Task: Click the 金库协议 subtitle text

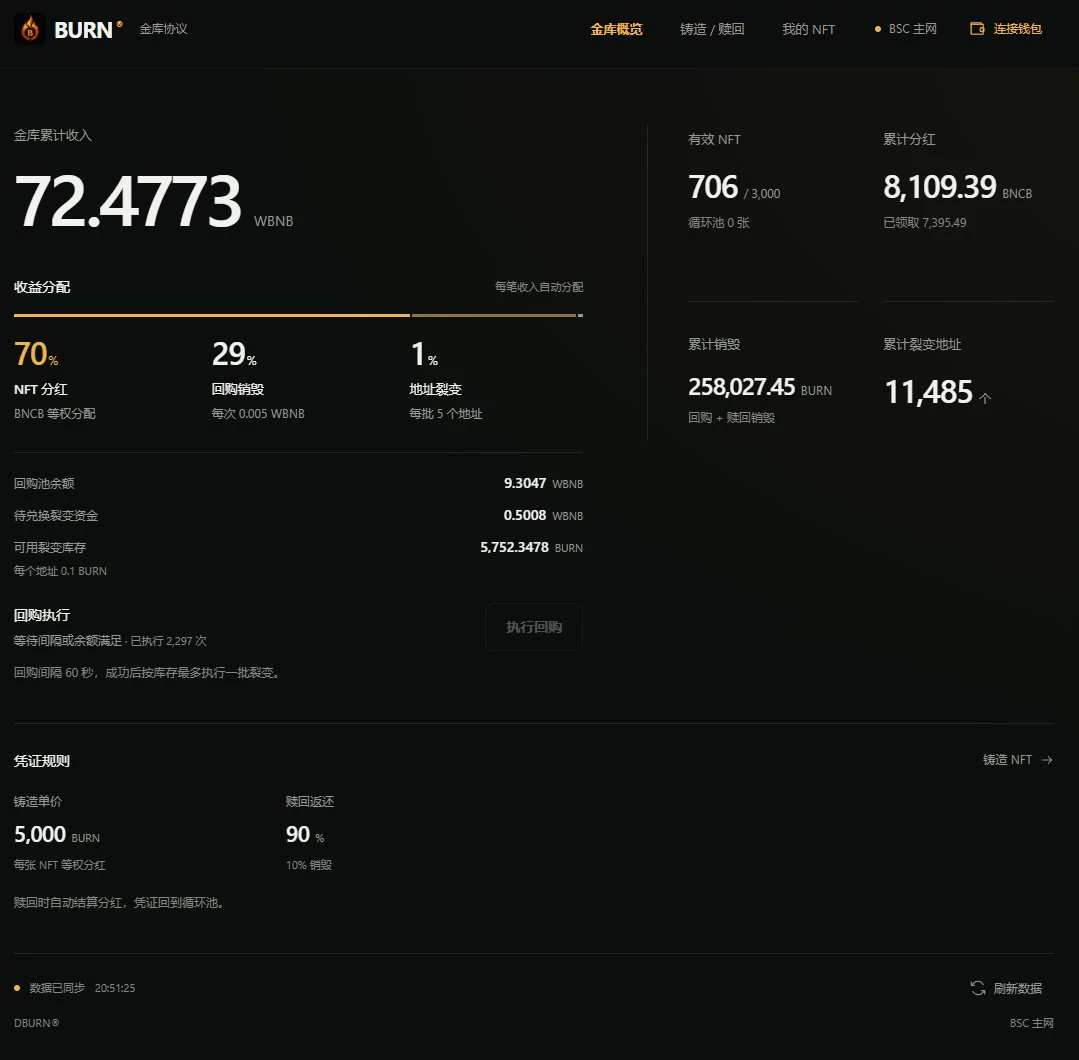Action: point(163,29)
